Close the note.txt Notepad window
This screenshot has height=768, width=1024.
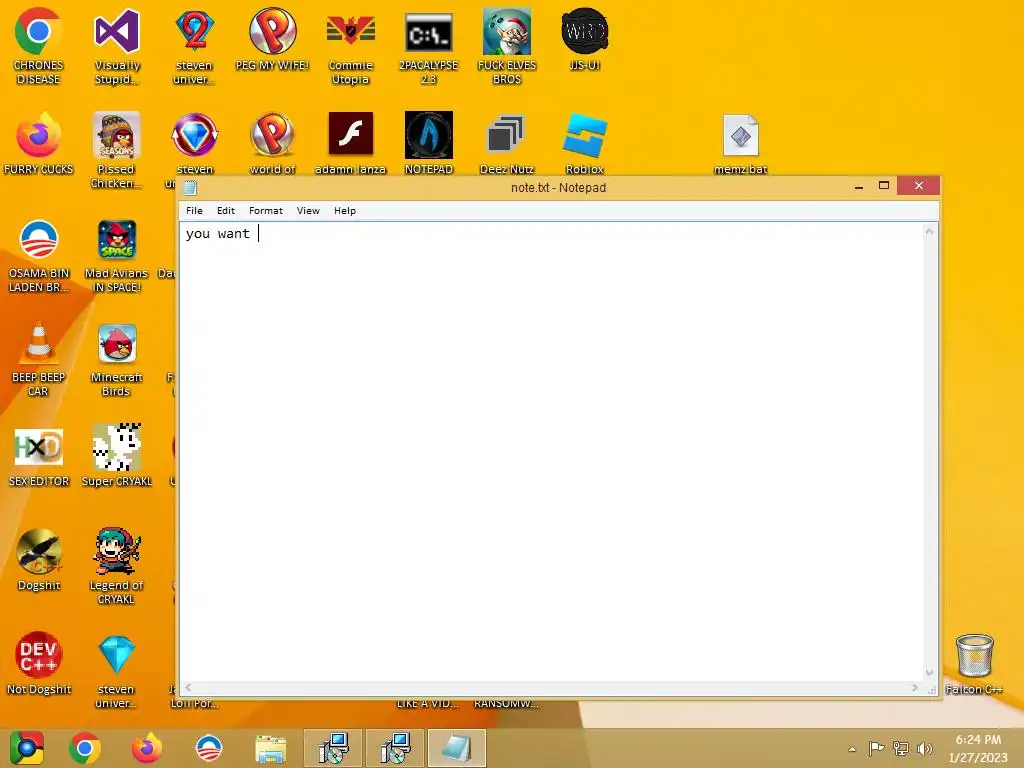pyautogui.click(x=919, y=185)
